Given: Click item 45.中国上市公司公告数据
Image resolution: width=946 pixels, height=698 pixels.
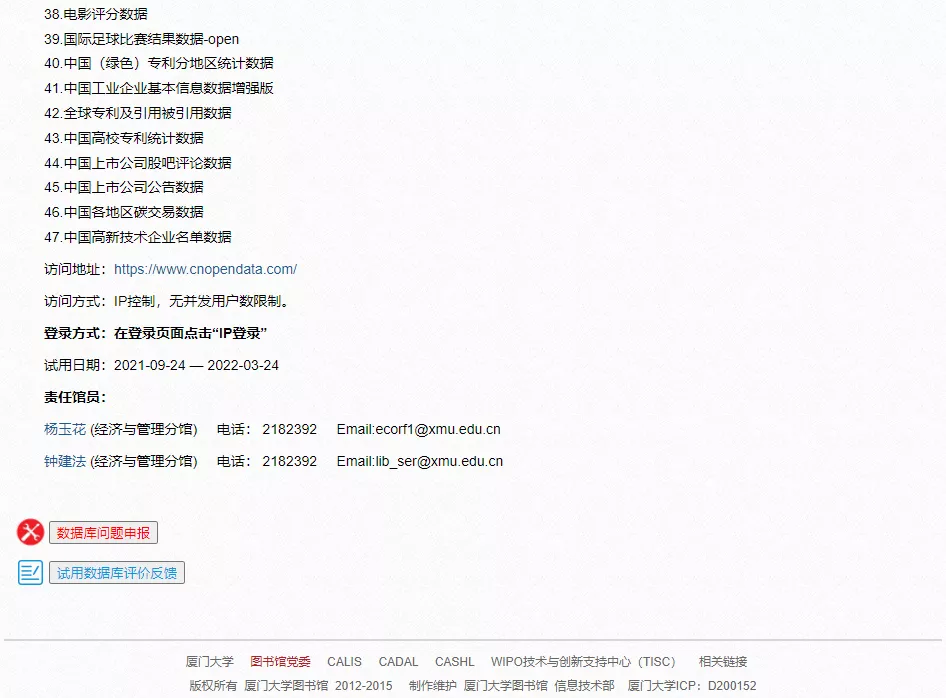Looking at the screenshot, I should pyautogui.click(x=124, y=187).
